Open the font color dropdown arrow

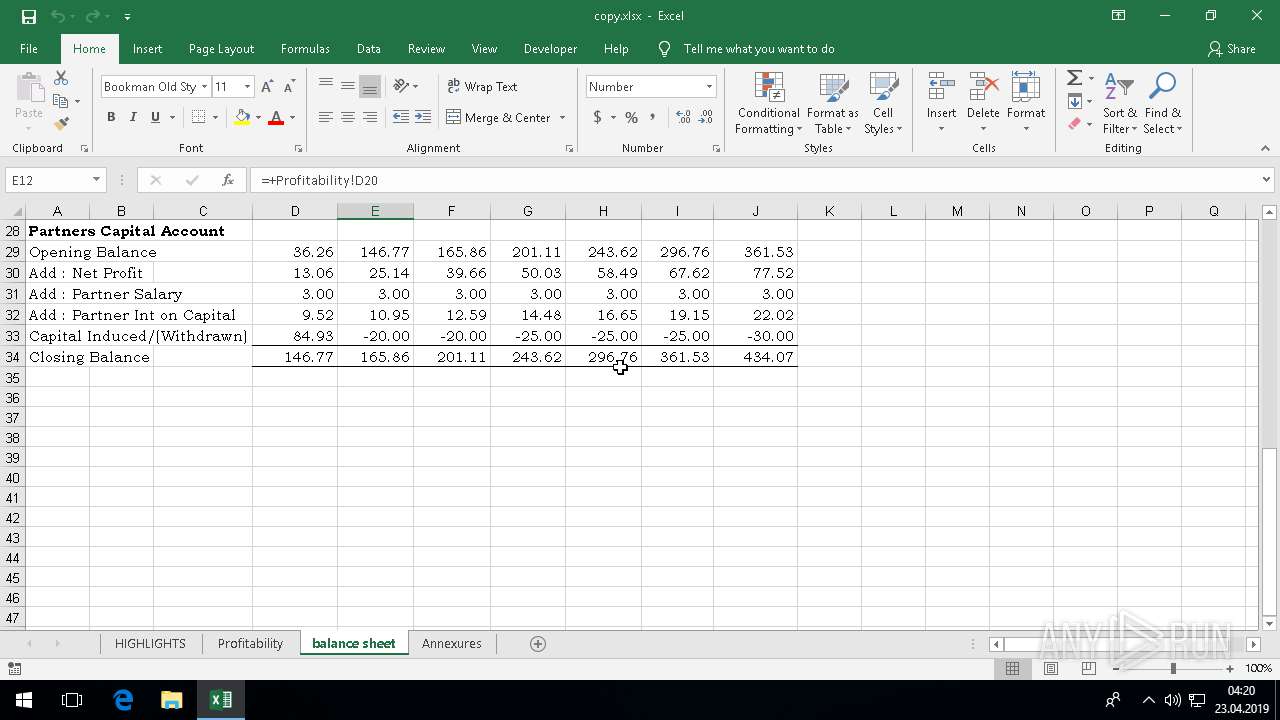pyautogui.click(x=292, y=117)
